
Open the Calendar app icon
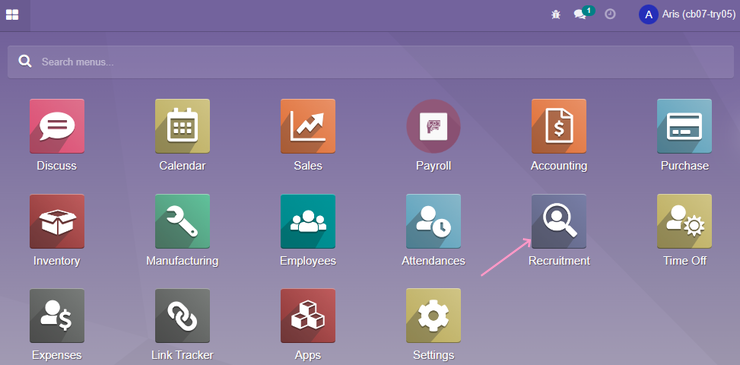[x=182, y=126]
